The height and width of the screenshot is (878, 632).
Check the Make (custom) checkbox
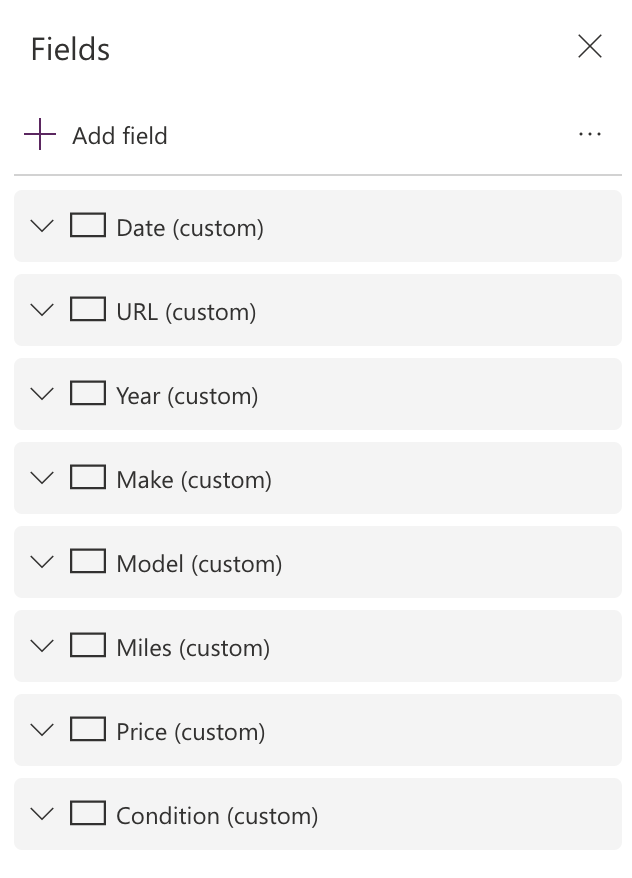(x=88, y=477)
